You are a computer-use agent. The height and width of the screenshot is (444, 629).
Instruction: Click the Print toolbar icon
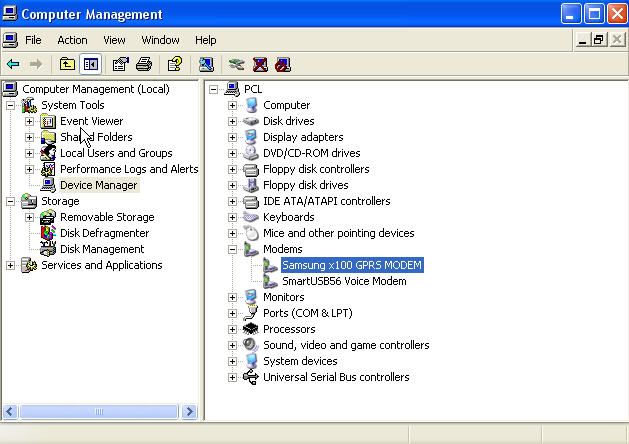pyautogui.click(x=144, y=64)
